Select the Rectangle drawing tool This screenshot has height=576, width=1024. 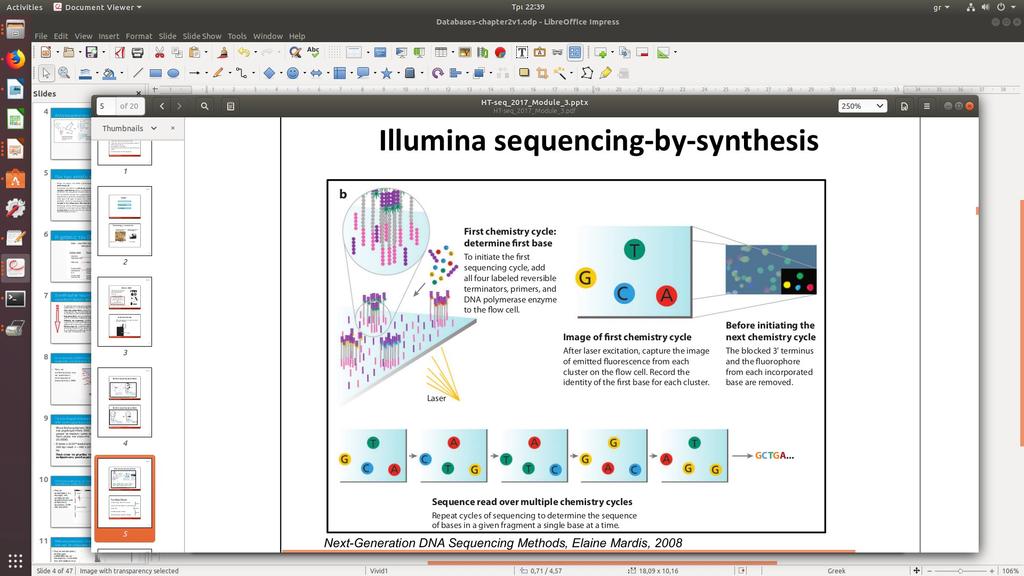(155, 73)
